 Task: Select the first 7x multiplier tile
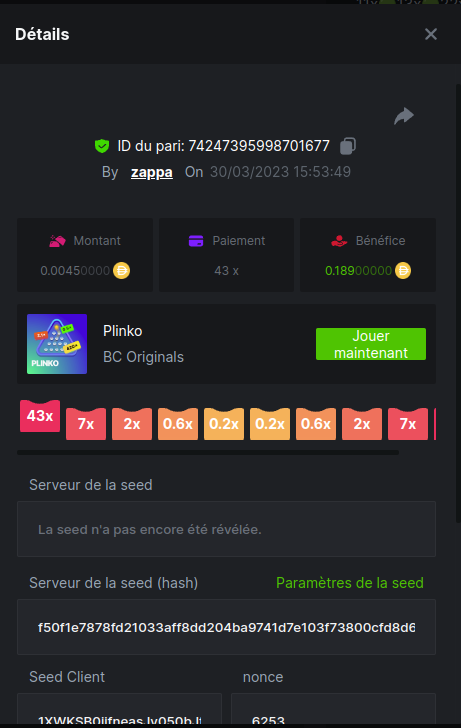[x=86, y=424]
